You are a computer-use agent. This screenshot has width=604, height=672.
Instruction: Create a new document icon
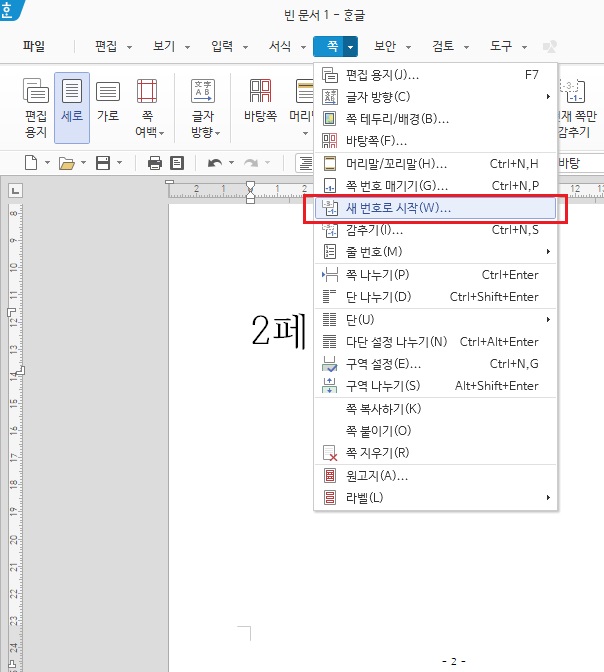31,163
